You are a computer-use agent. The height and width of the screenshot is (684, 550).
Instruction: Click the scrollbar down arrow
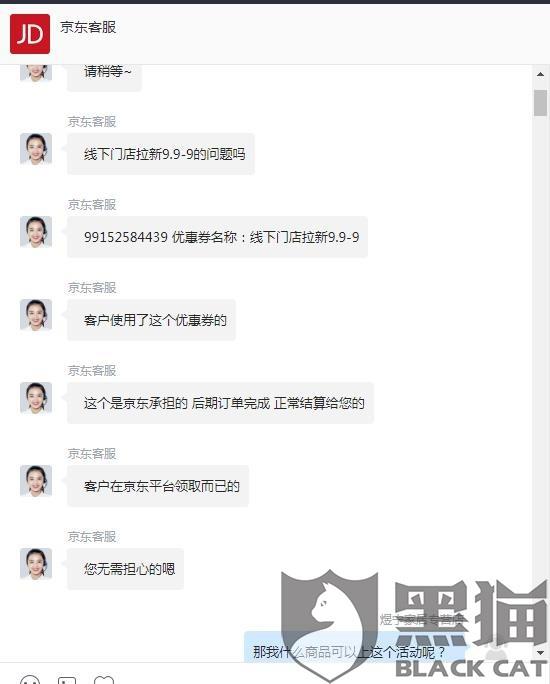pyautogui.click(x=540, y=653)
